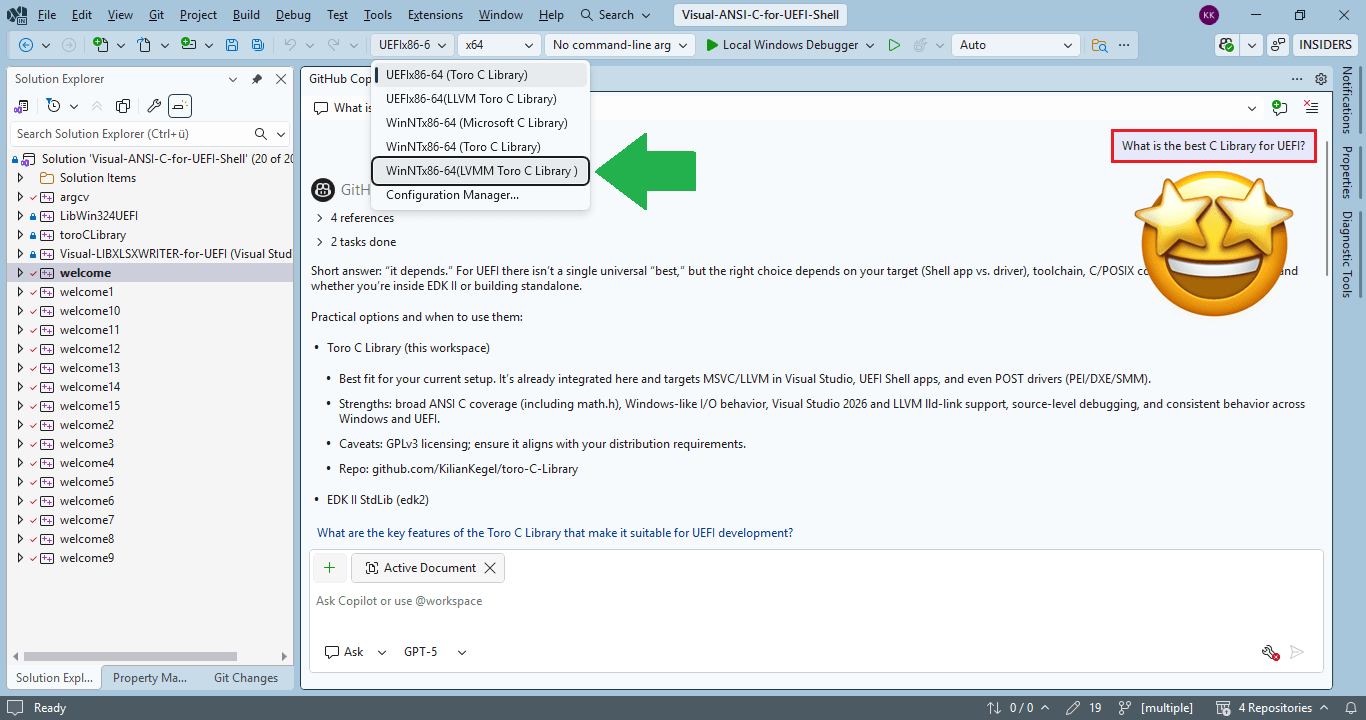Click the browse folder search icon
Screen dimensions: 1366x720
(1099, 45)
